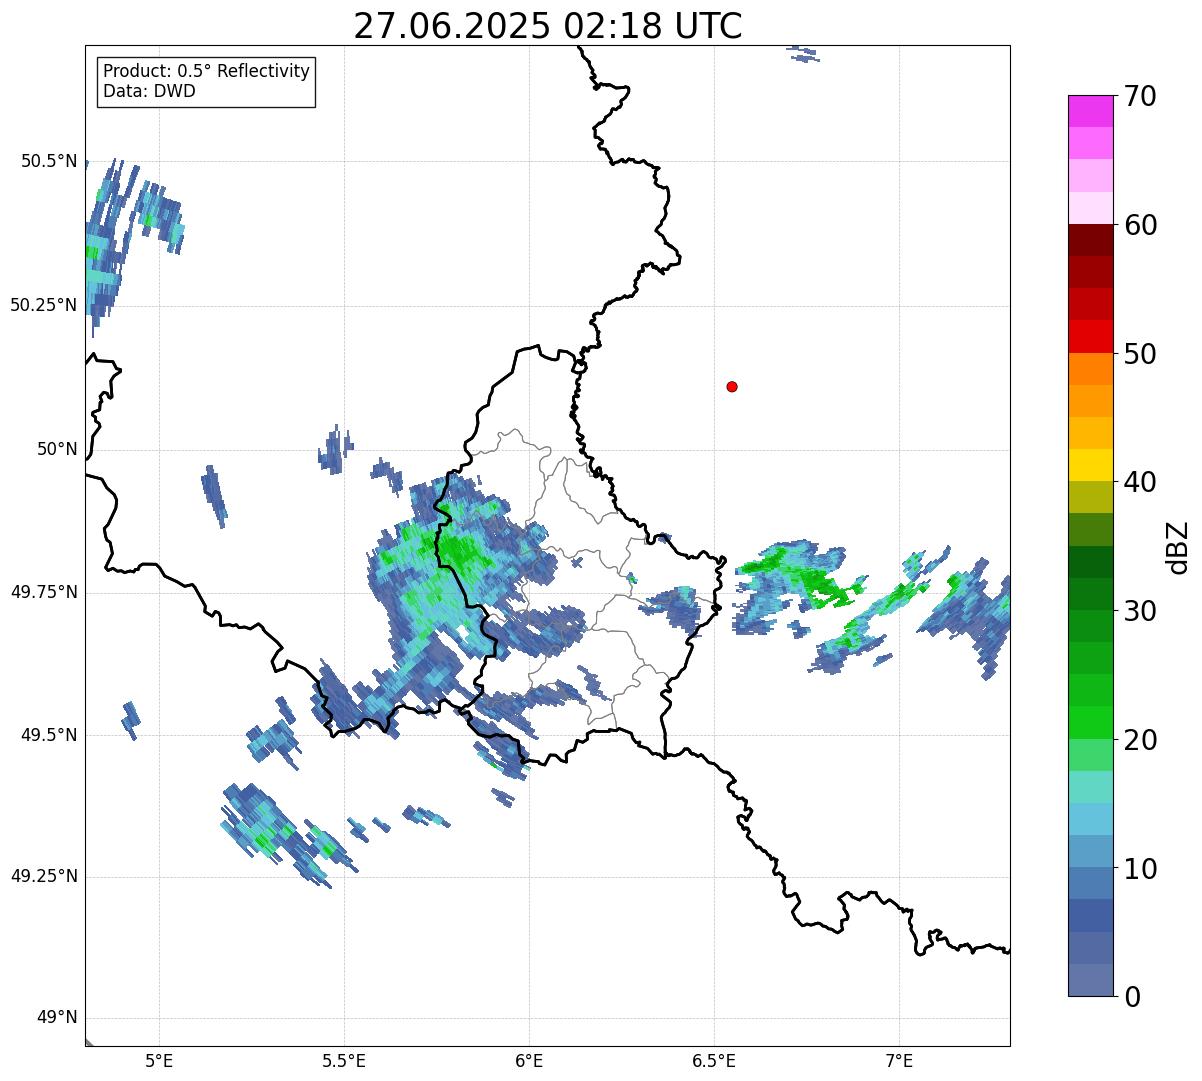Click the dBZ colorbar axis label

tap(1178, 547)
